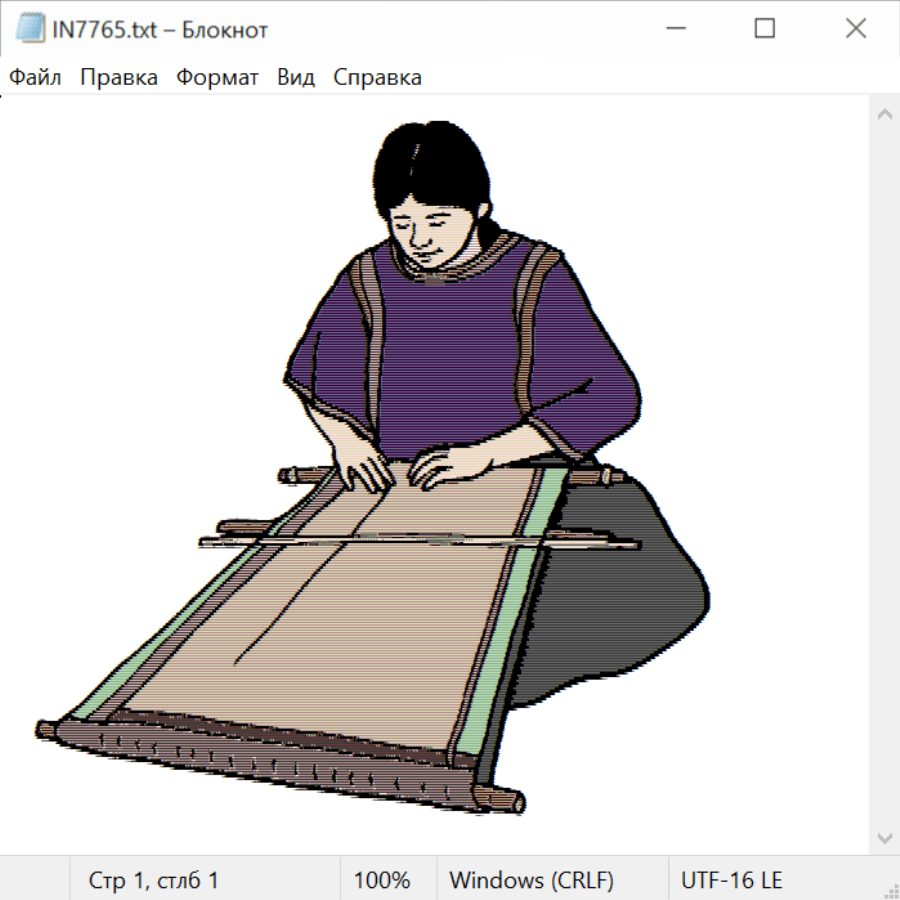This screenshot has width=900, height=900.
Task: Click the Windows (CRLF) status field
Action: click(x=531, y=880)
